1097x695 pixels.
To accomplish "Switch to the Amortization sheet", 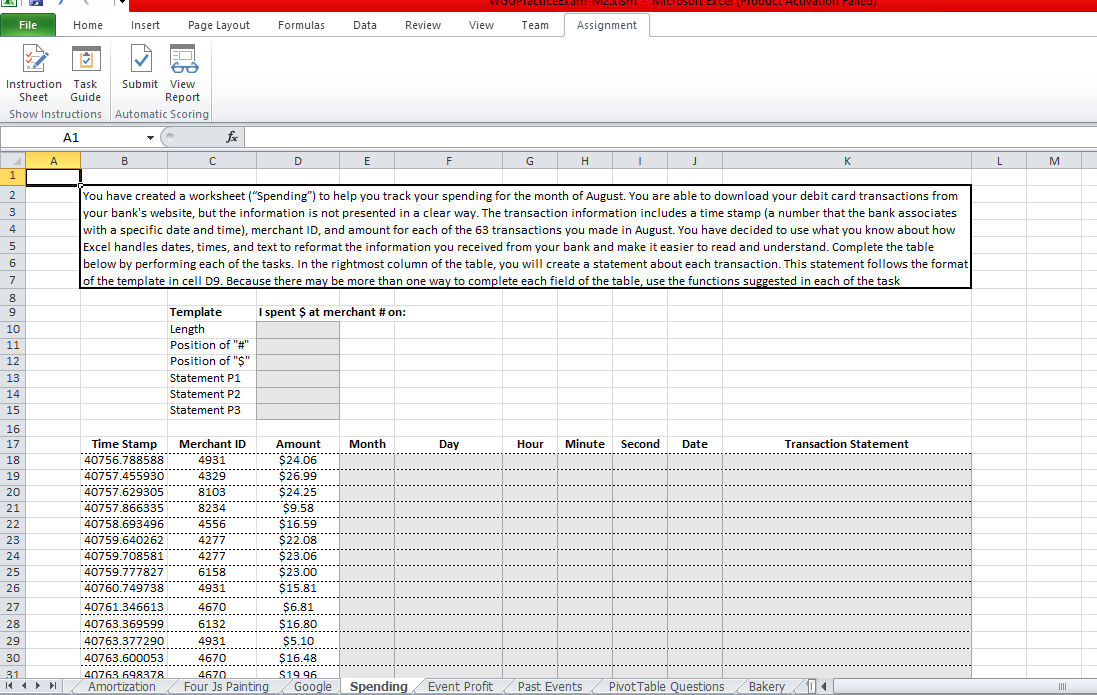I will pos(122,687).
